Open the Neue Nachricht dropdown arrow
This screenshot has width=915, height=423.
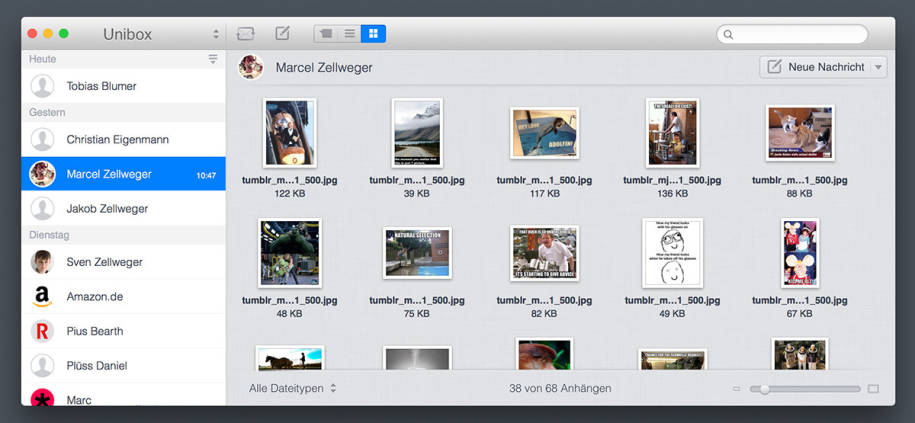878,67
